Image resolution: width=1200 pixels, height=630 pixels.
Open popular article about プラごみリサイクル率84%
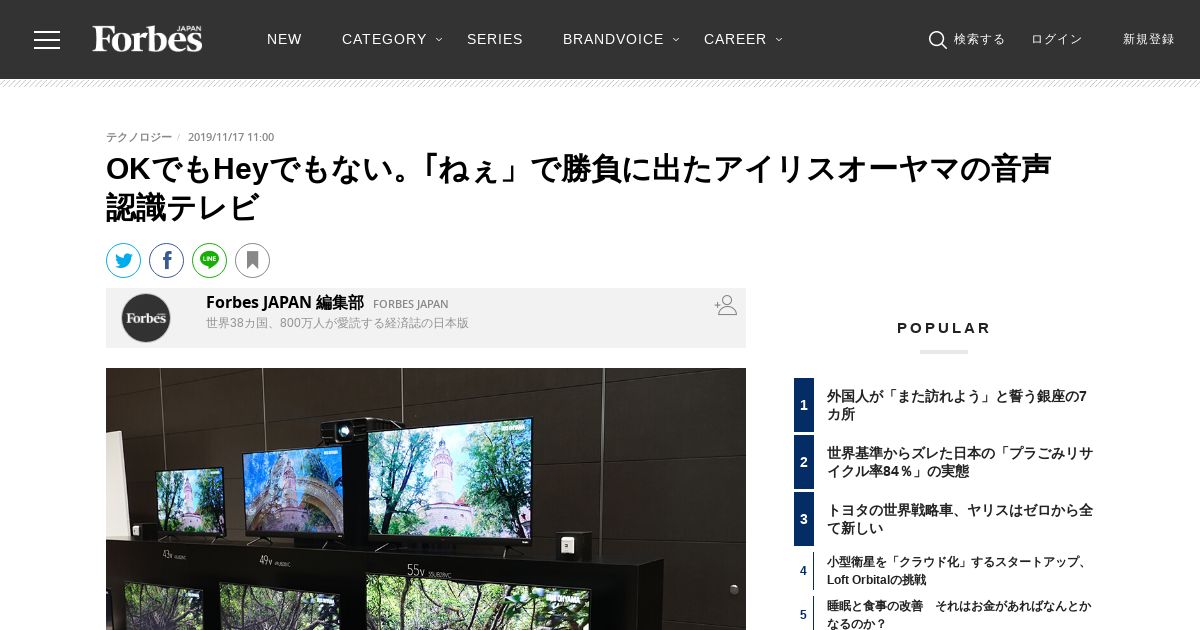pos(960,462)
